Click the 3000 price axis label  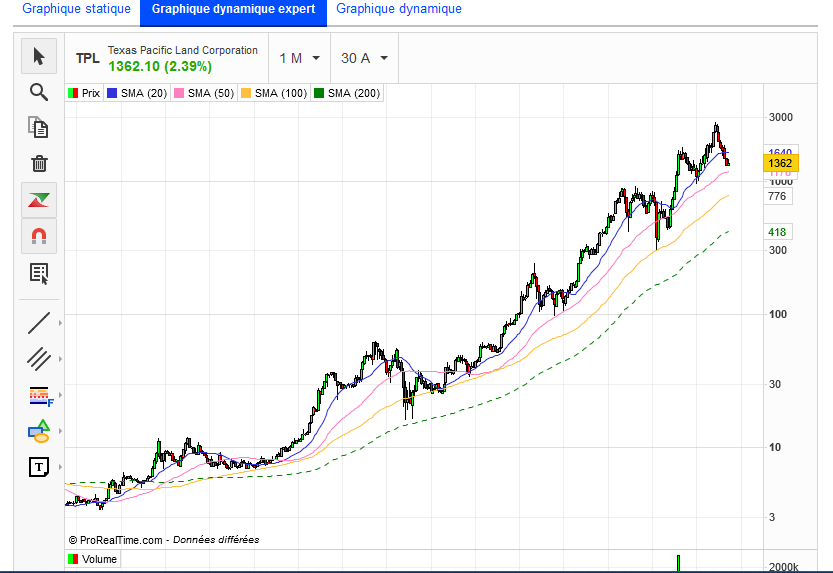tap(781, 117)
